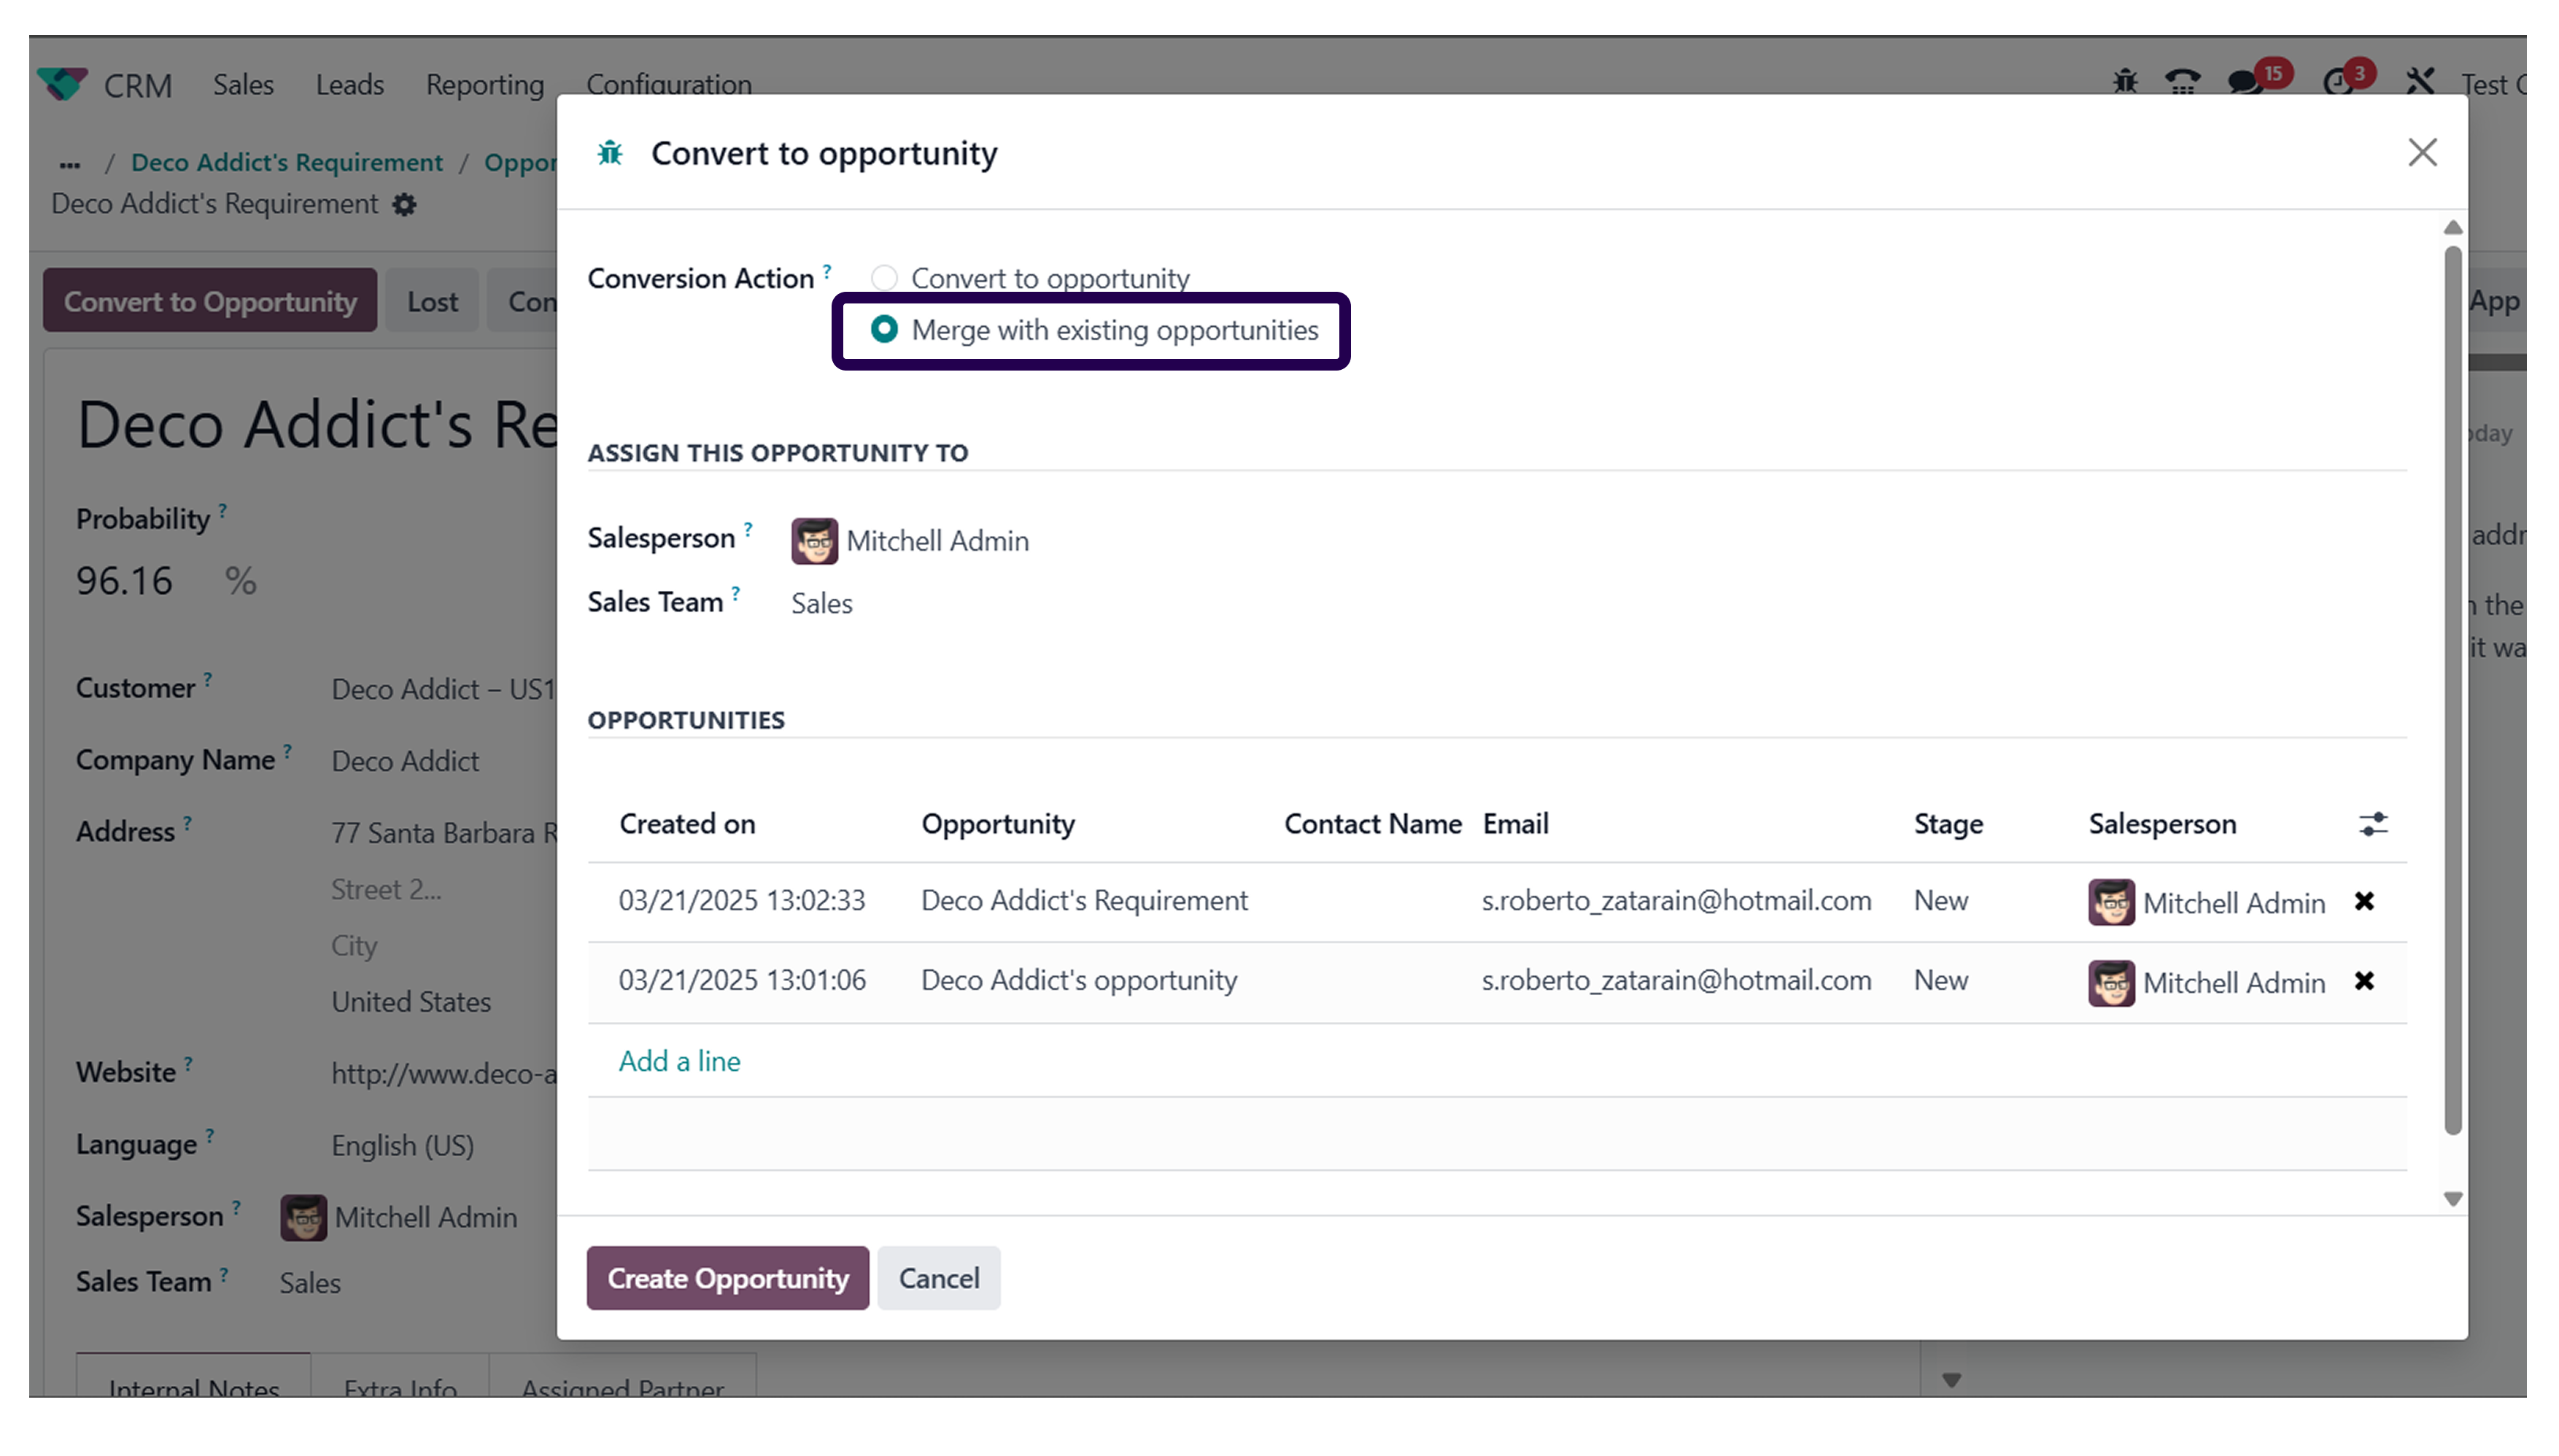The height and width of the screenshot is (1456, 2559).
Task: Click the breadcrumb ellipsis menu
Action: point(69,164)
